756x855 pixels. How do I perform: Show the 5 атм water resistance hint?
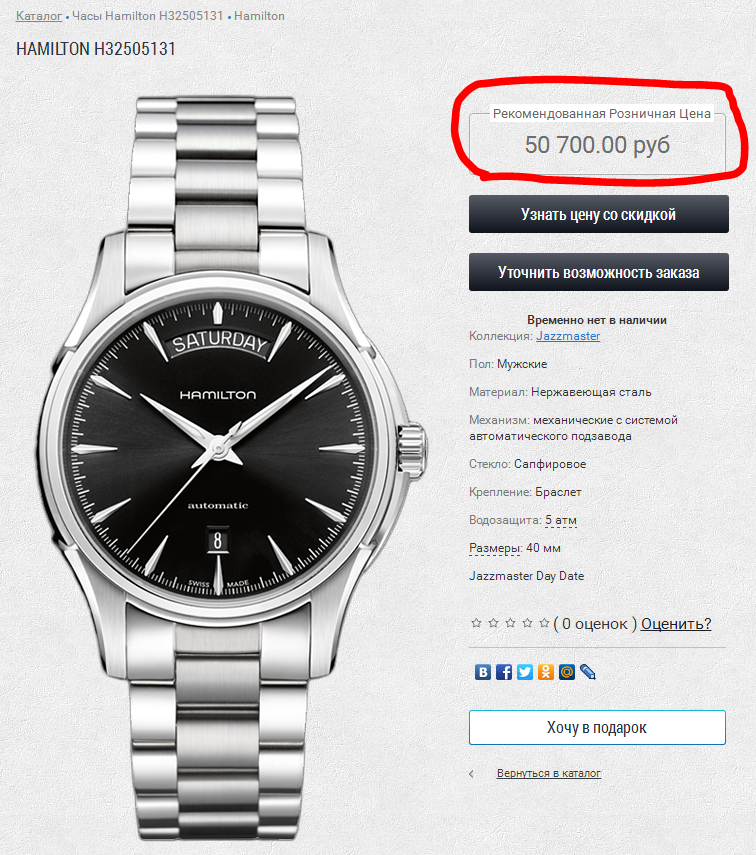pyautogui.click(x=561, y=520)
